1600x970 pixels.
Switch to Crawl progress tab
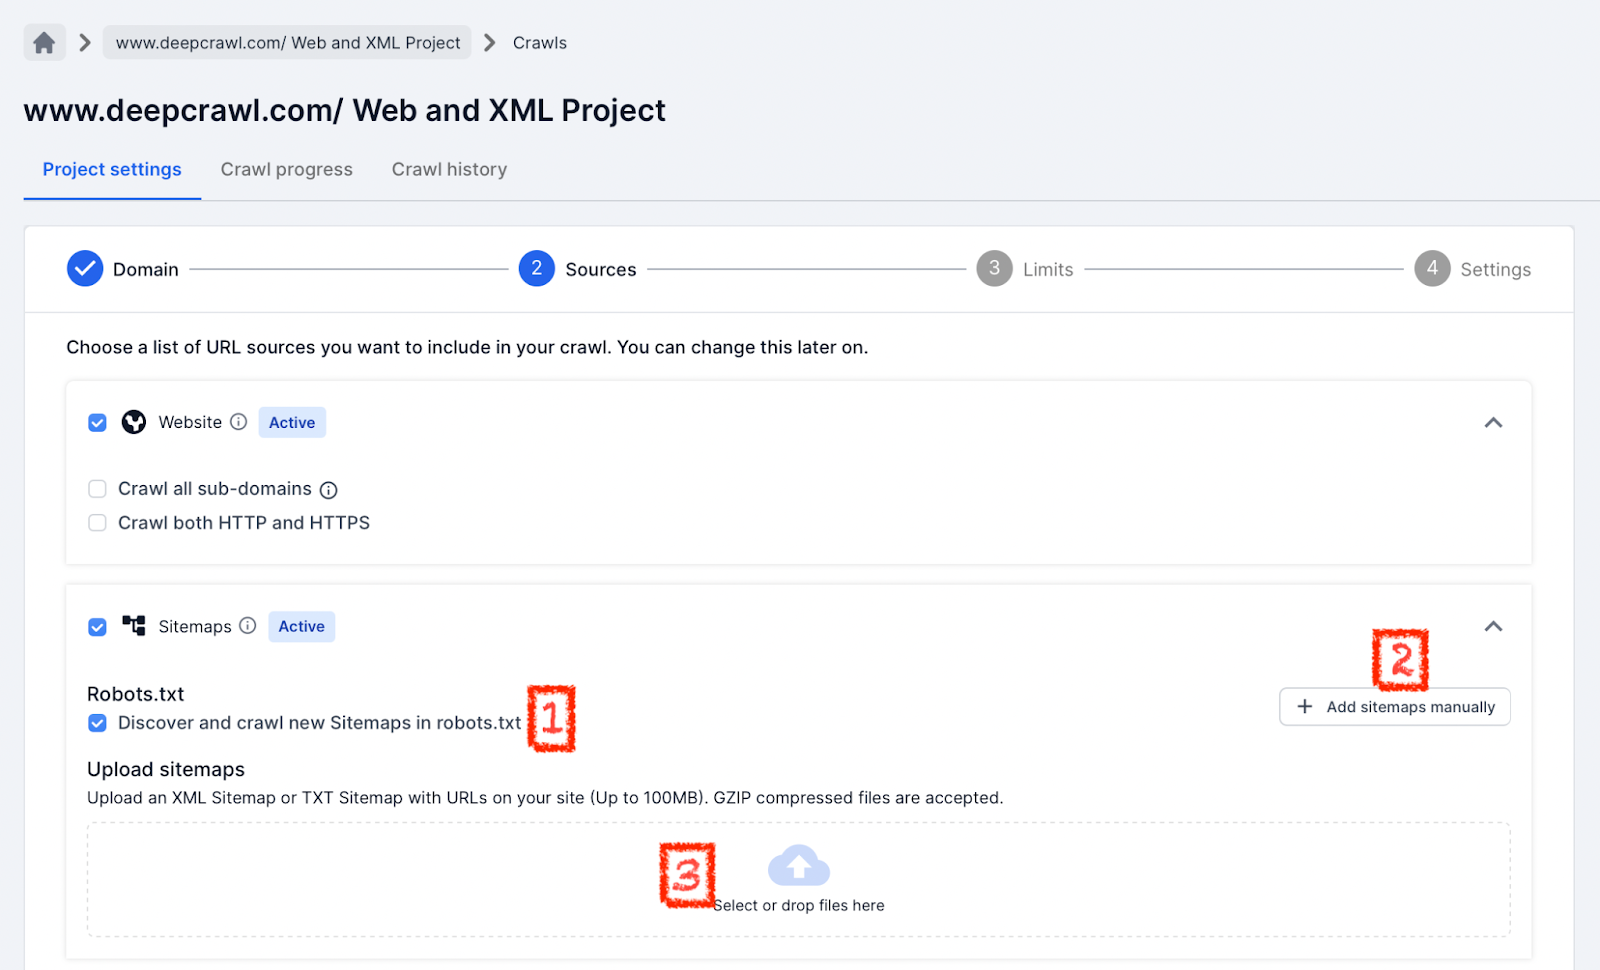(x=287, y=169)
